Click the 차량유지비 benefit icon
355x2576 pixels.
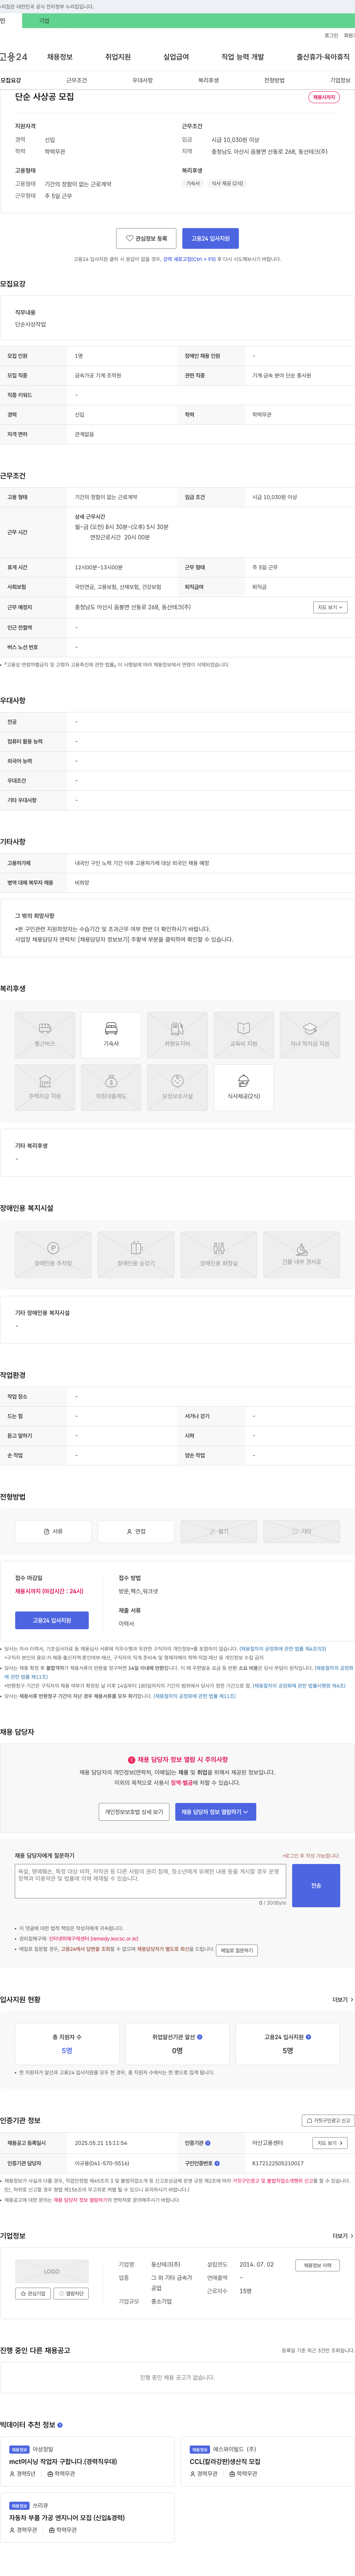click(177, 1035)
